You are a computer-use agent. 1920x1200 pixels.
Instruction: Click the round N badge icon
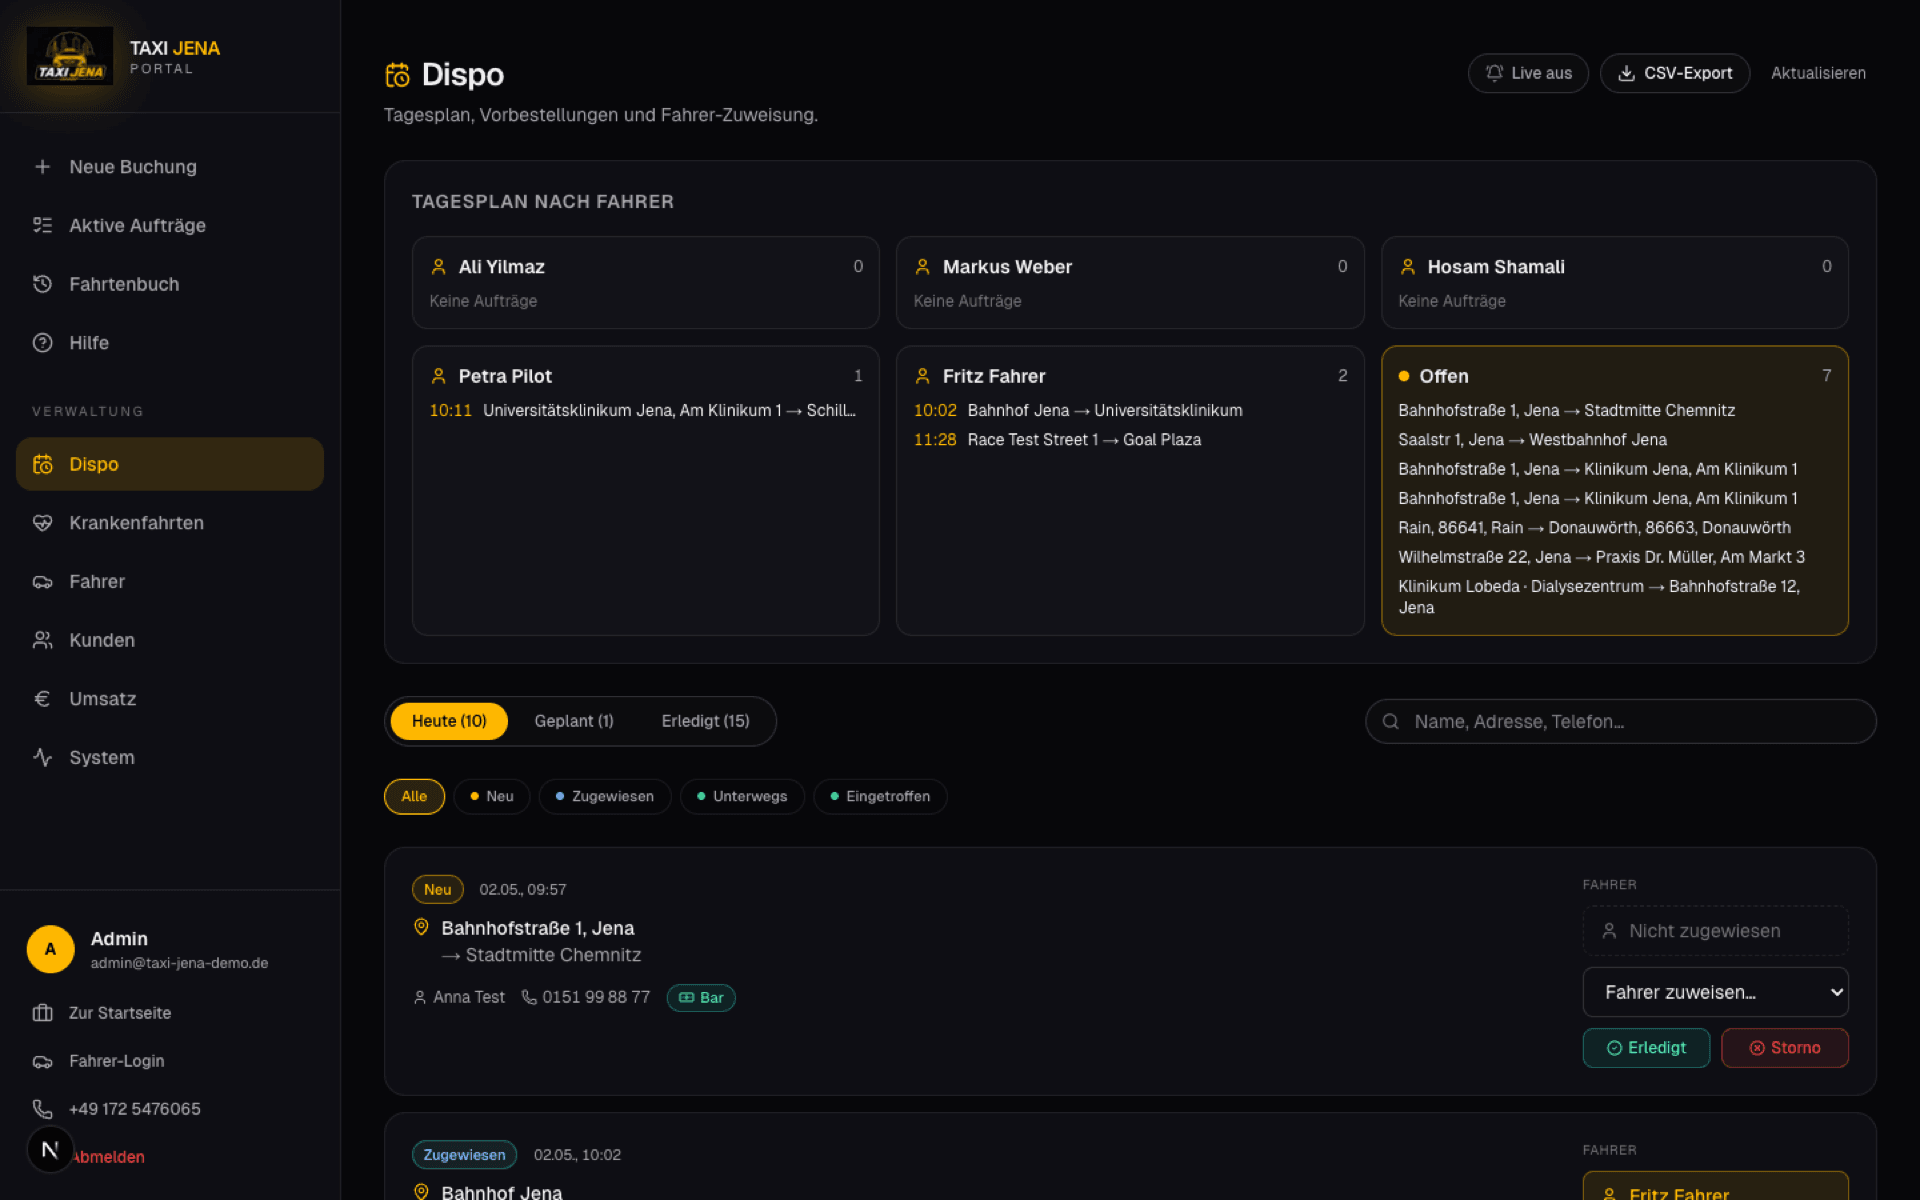click(50, 1150)
